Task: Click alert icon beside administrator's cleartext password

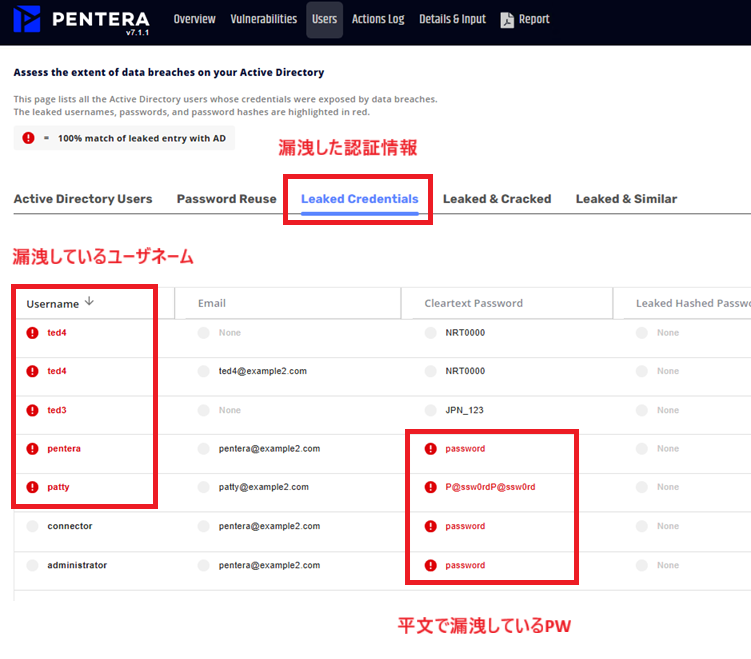Action: [x=431, y=566]
